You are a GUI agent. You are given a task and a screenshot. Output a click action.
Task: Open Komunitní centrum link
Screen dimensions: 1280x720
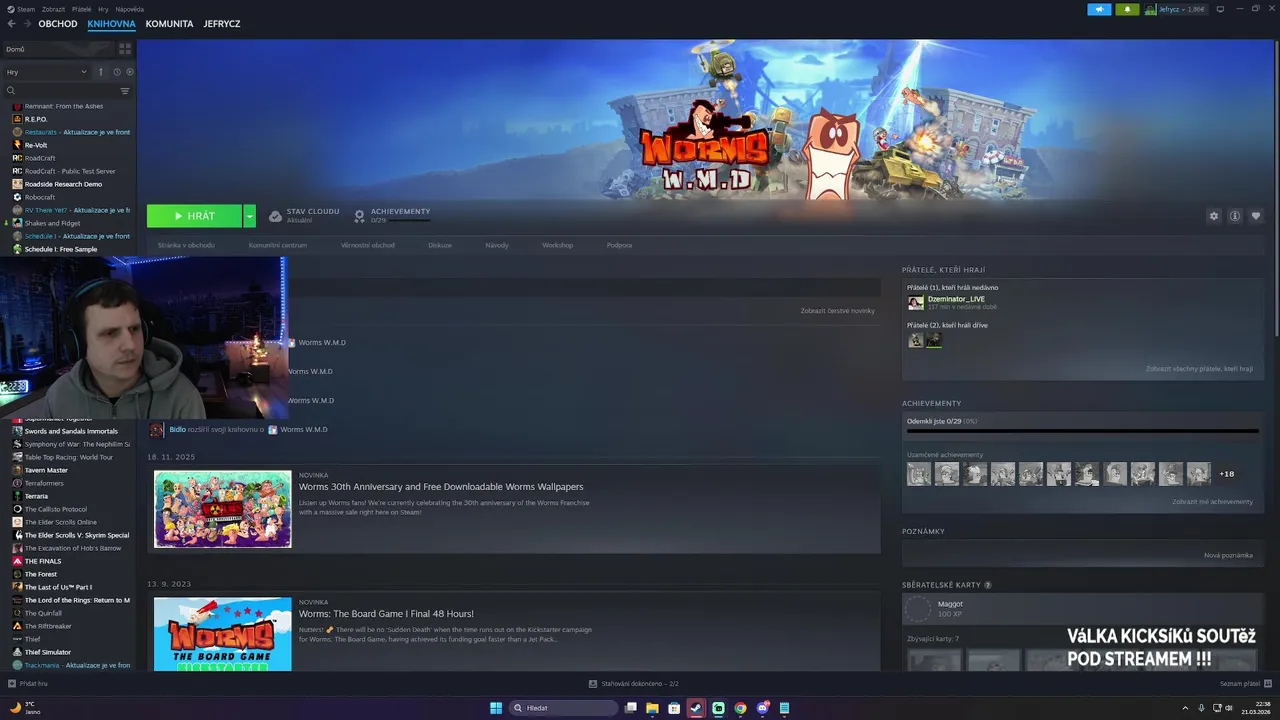click(x=278, y=245)
